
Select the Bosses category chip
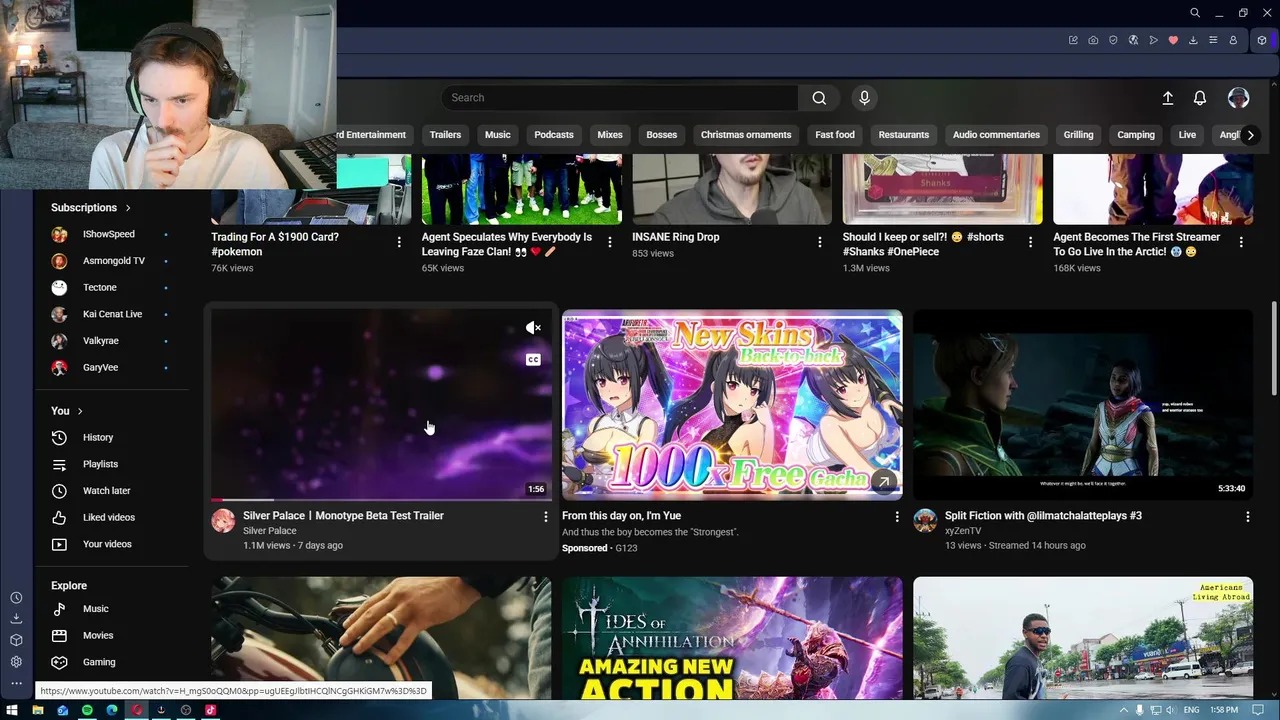(661, 135)
